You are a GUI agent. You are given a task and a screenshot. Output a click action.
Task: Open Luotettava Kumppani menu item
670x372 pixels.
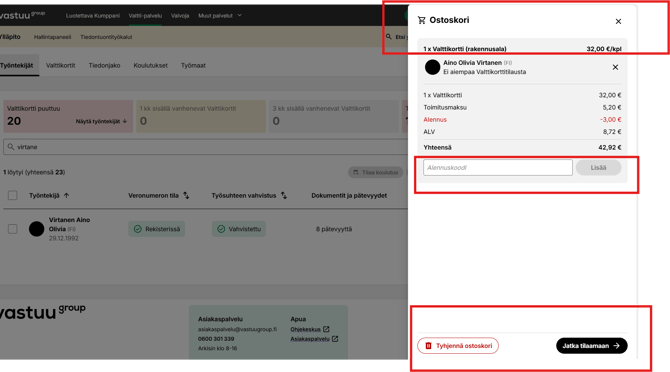(x=93, y=15)
